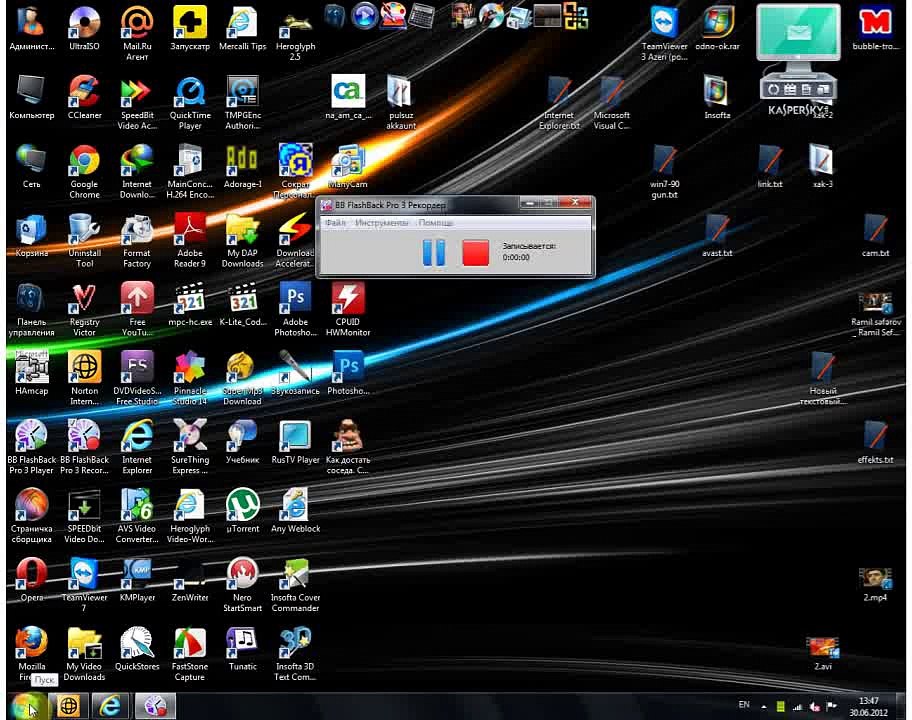
Task: Select the UltraISO desktop icon
Action: pos(84,28)
